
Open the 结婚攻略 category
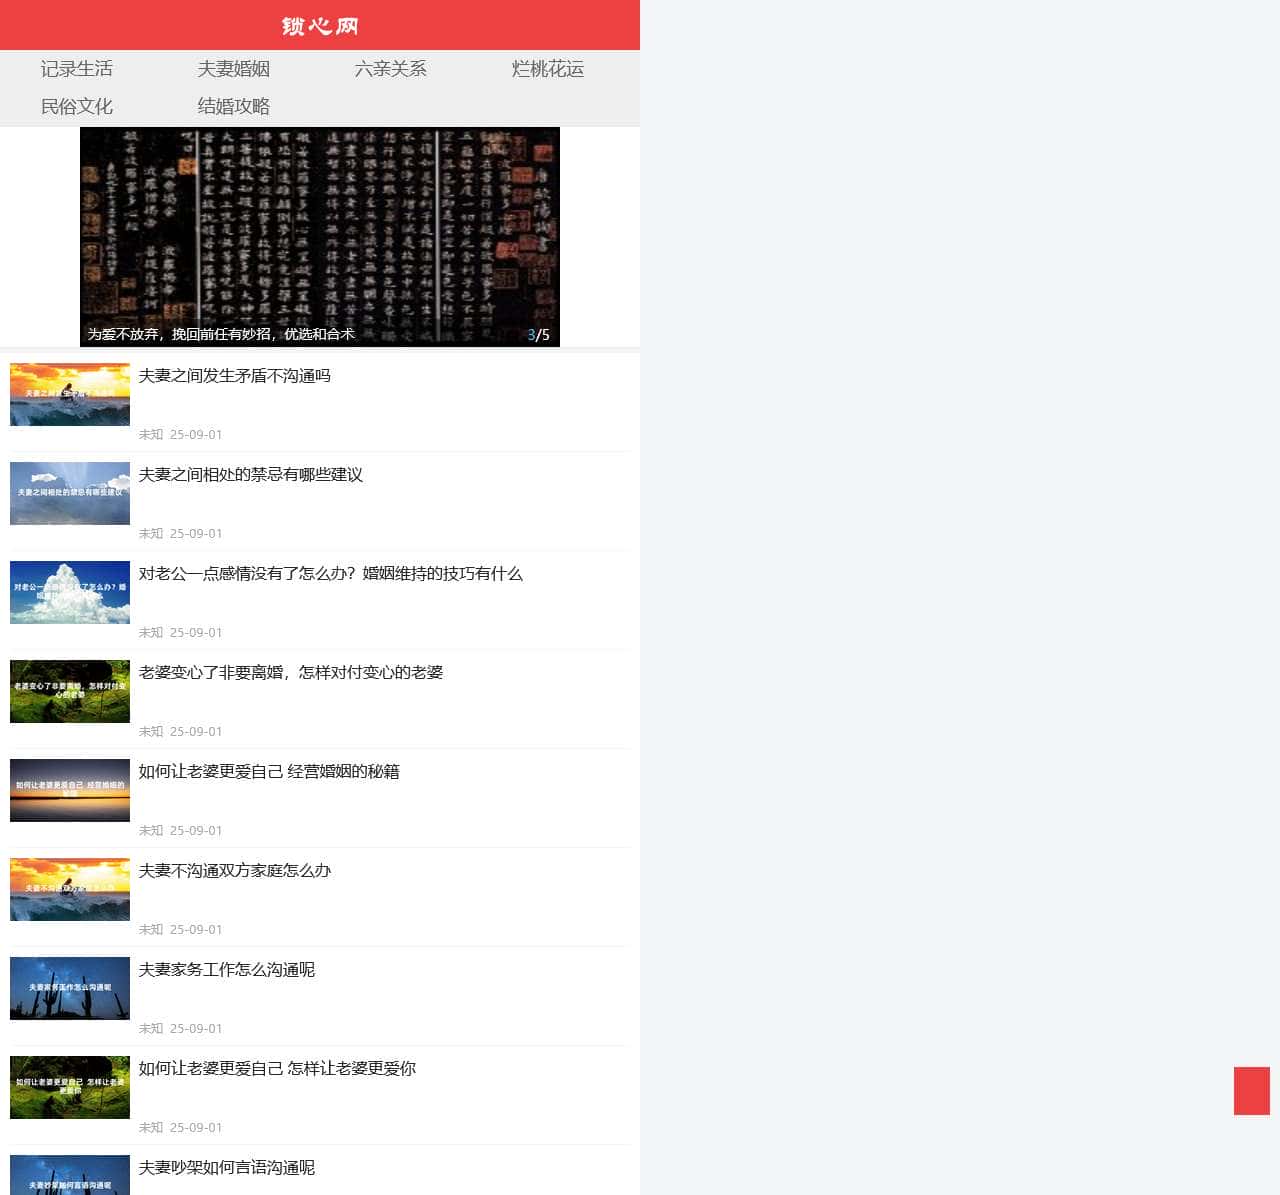click(x=234, y=106)
